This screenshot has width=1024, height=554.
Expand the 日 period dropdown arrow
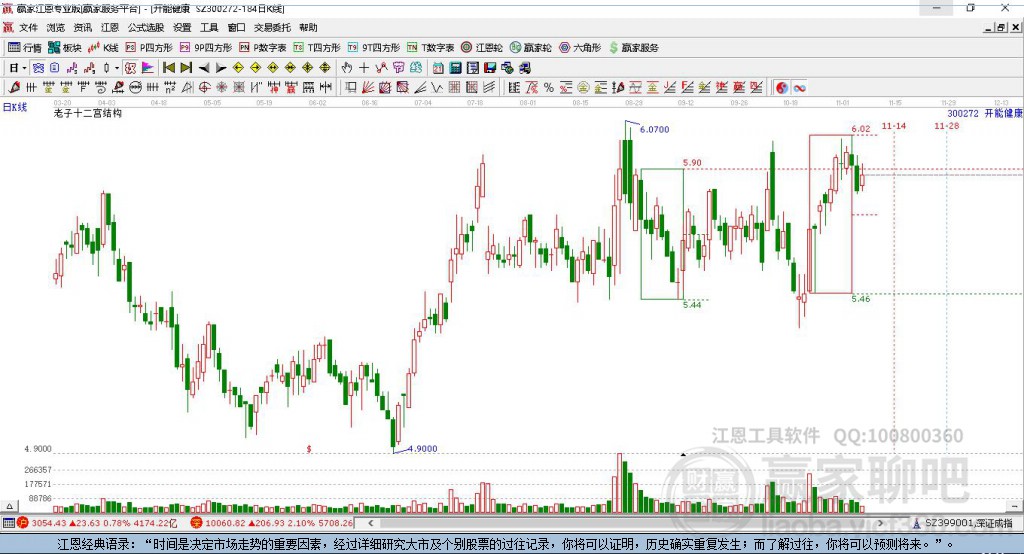point(25,68)
